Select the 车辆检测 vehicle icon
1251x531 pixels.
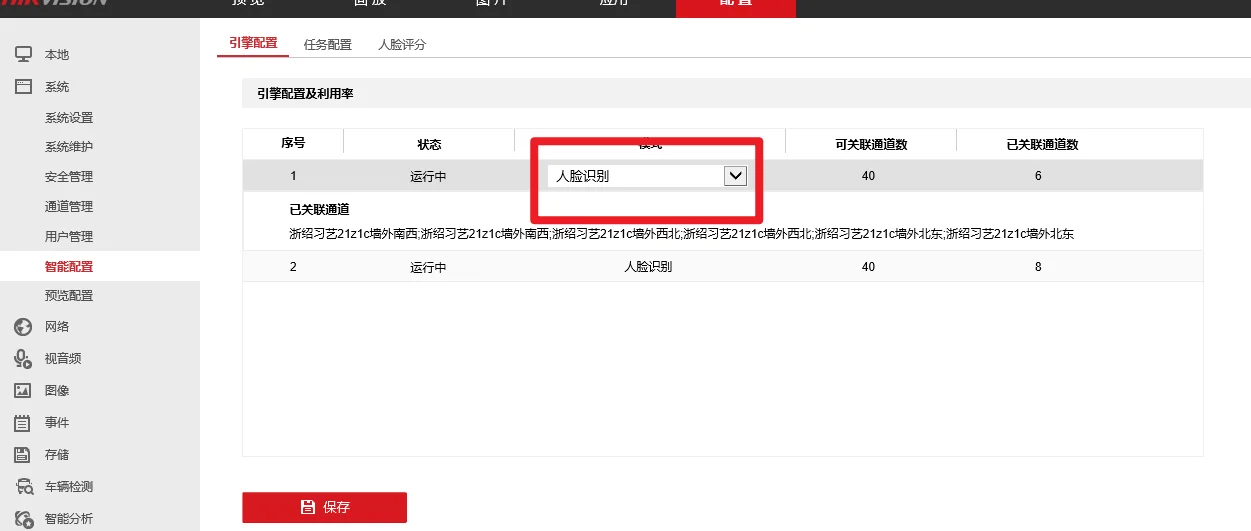[24, 487]
